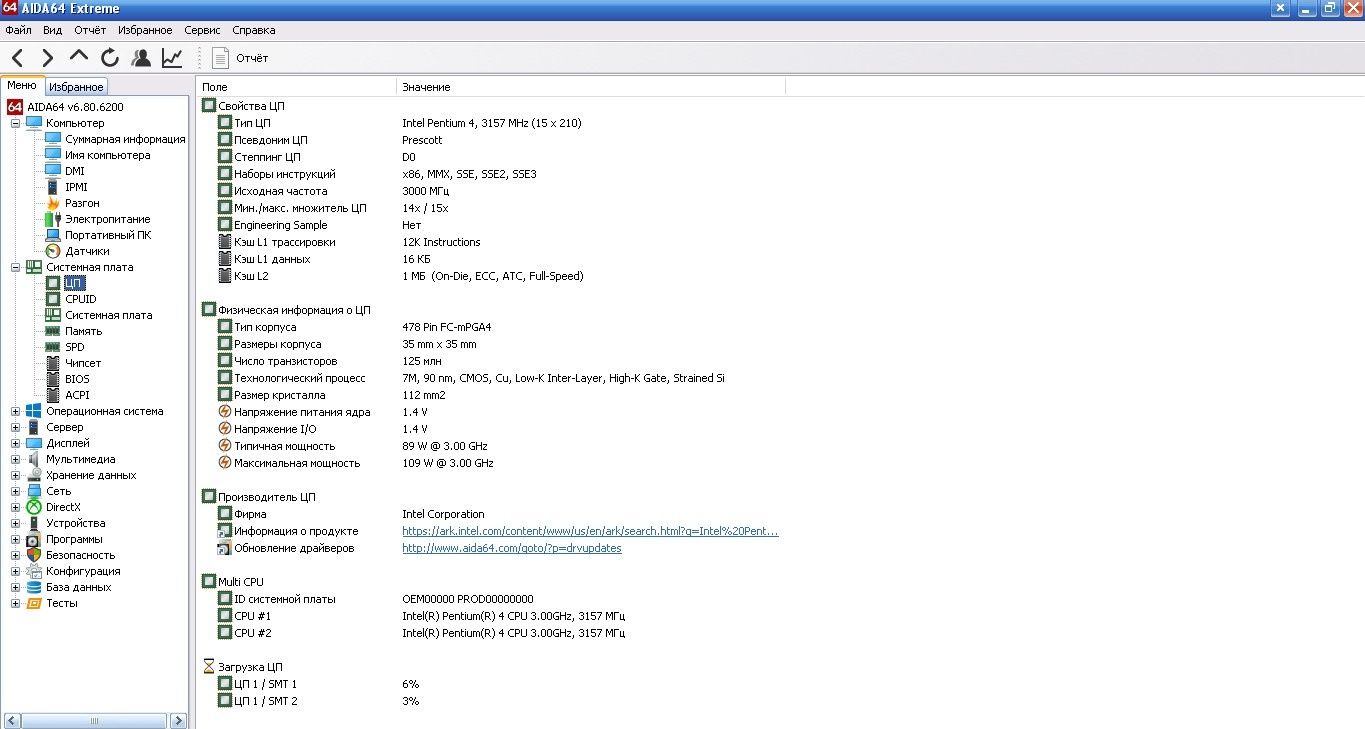This screenshot has height=729, width=1365.
Task: Generate a report via the Отчёт toolbar button
Action: 240,58
